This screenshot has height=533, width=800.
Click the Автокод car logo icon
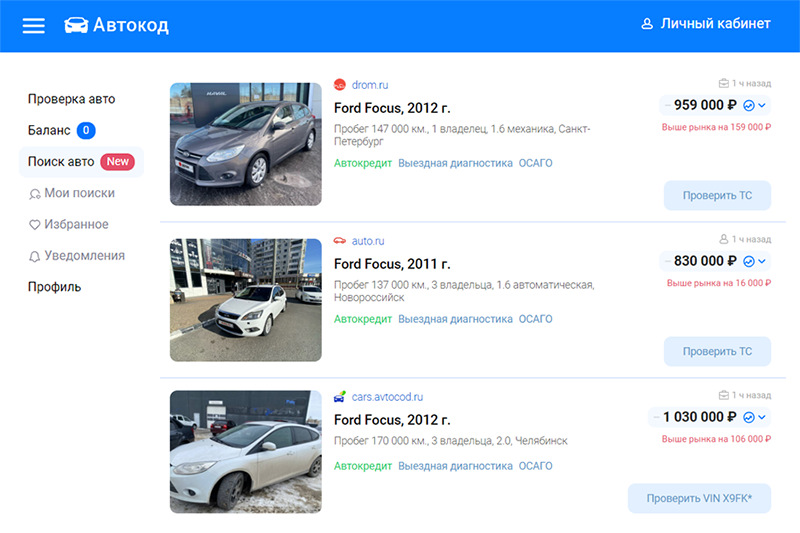(75, 25)
